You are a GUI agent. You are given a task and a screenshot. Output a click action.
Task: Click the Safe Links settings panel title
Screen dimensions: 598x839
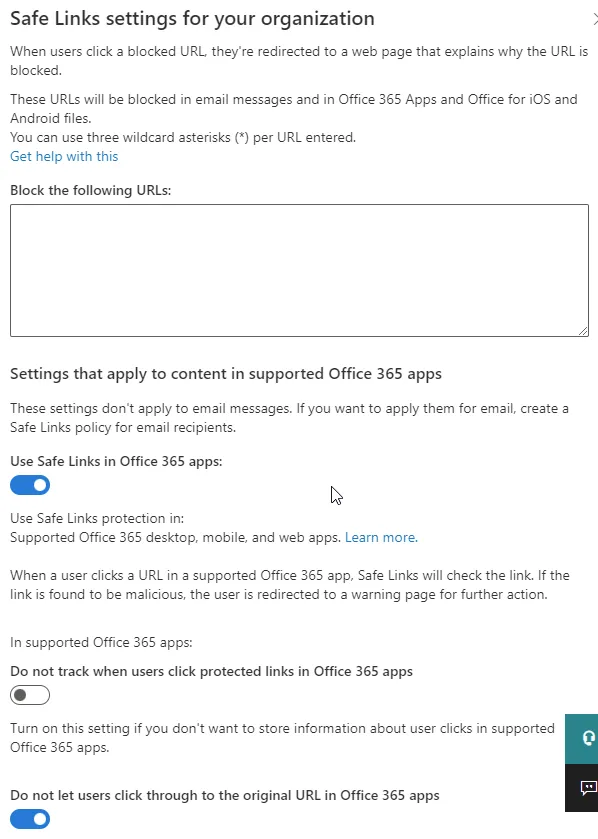(x=193, y=19)
